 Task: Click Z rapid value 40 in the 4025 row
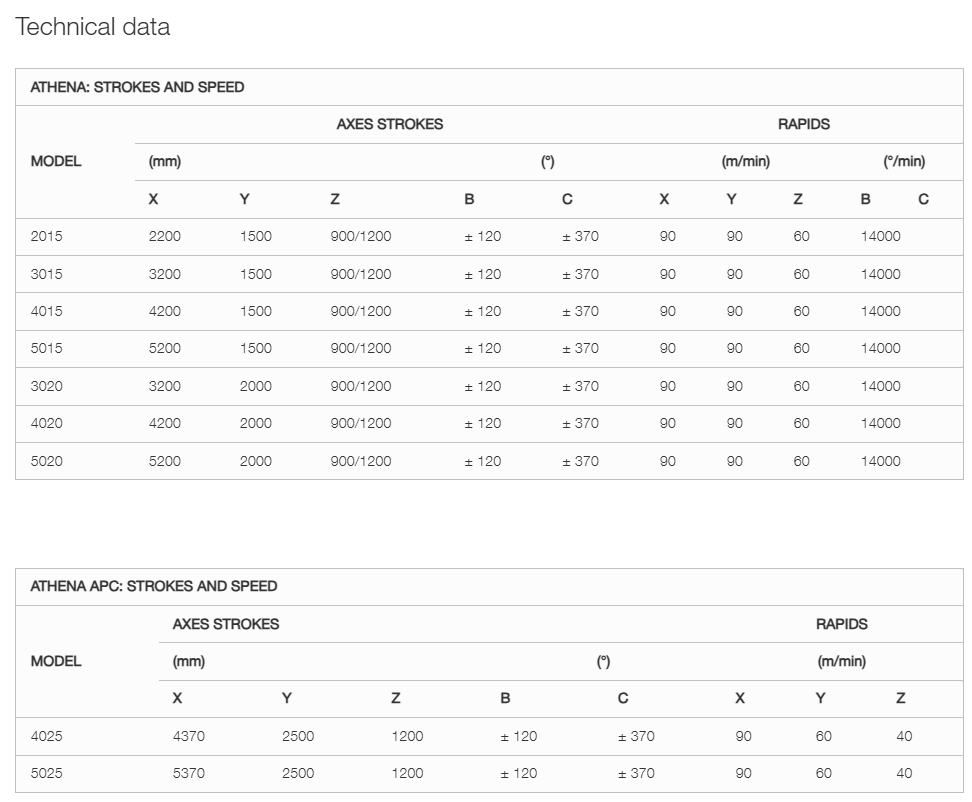point(904,736)
